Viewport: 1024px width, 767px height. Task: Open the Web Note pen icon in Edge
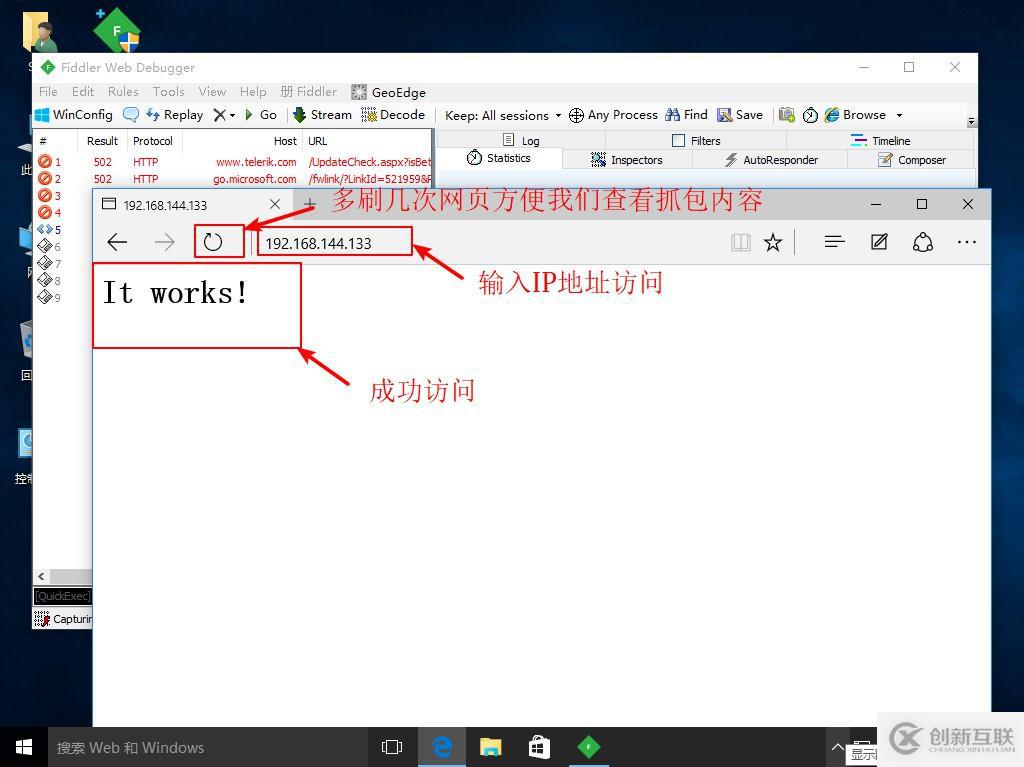point(878,242)
